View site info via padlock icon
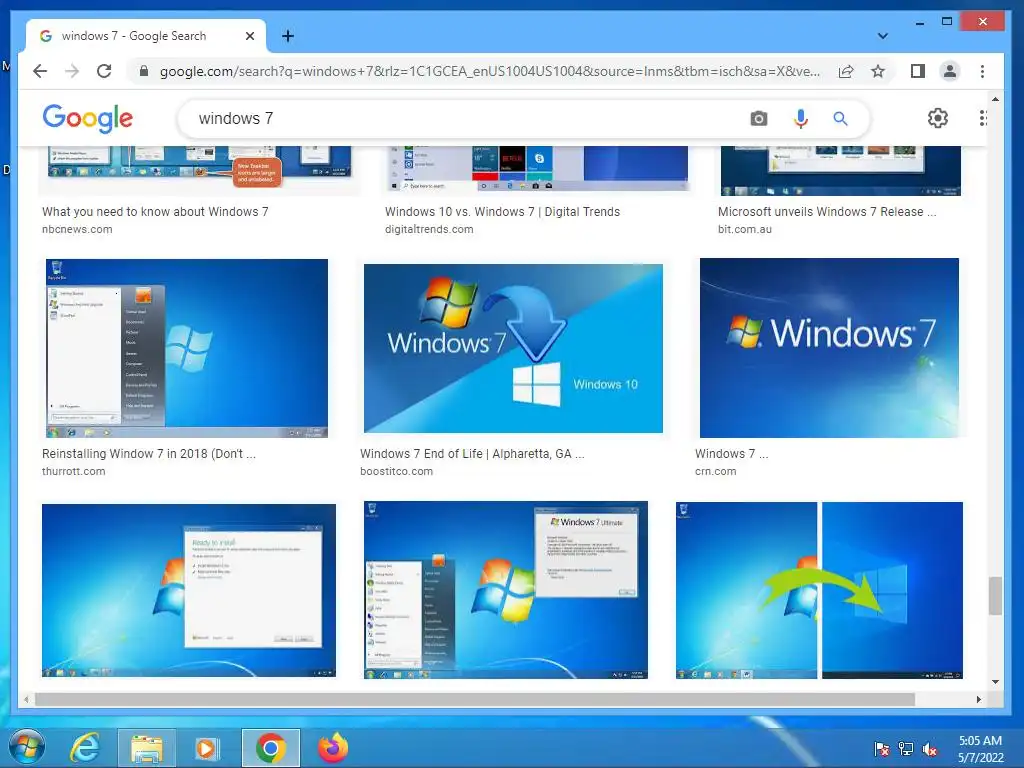1024x768 pixels. pyautogui.click(x=144, y=71)
